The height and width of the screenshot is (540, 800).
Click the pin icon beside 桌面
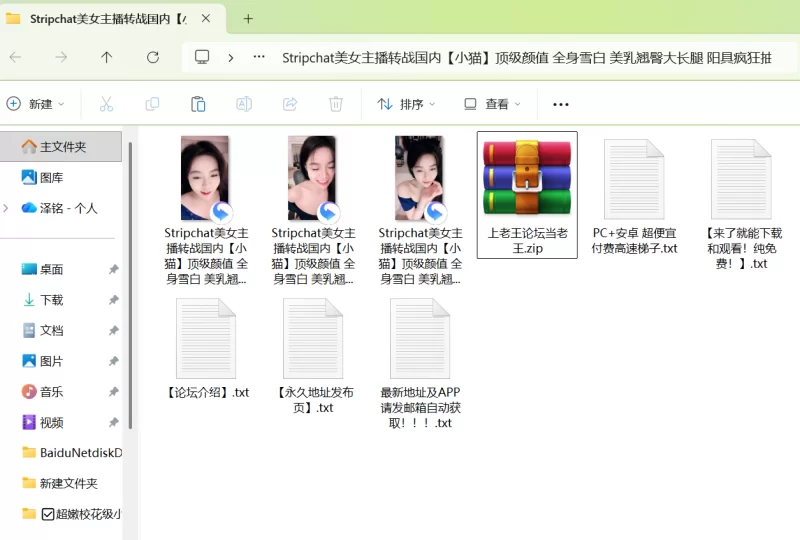113,269
